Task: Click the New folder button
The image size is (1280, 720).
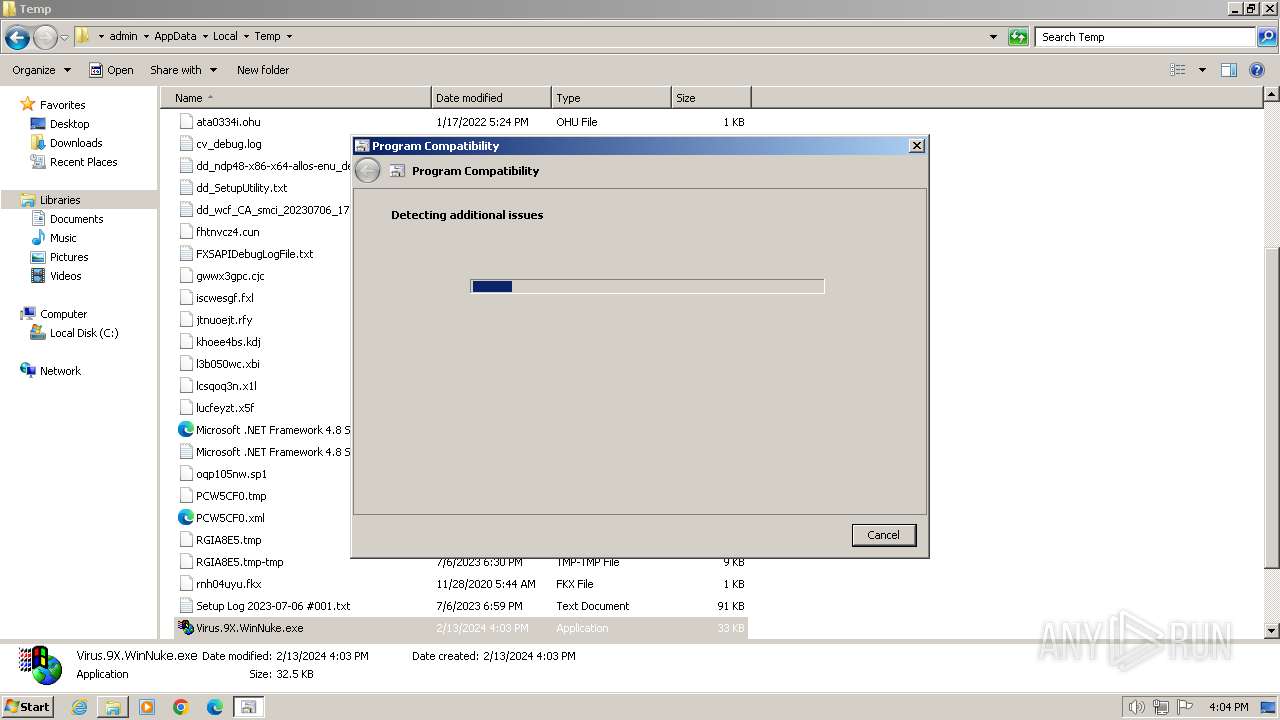Action: pos(263,70)
